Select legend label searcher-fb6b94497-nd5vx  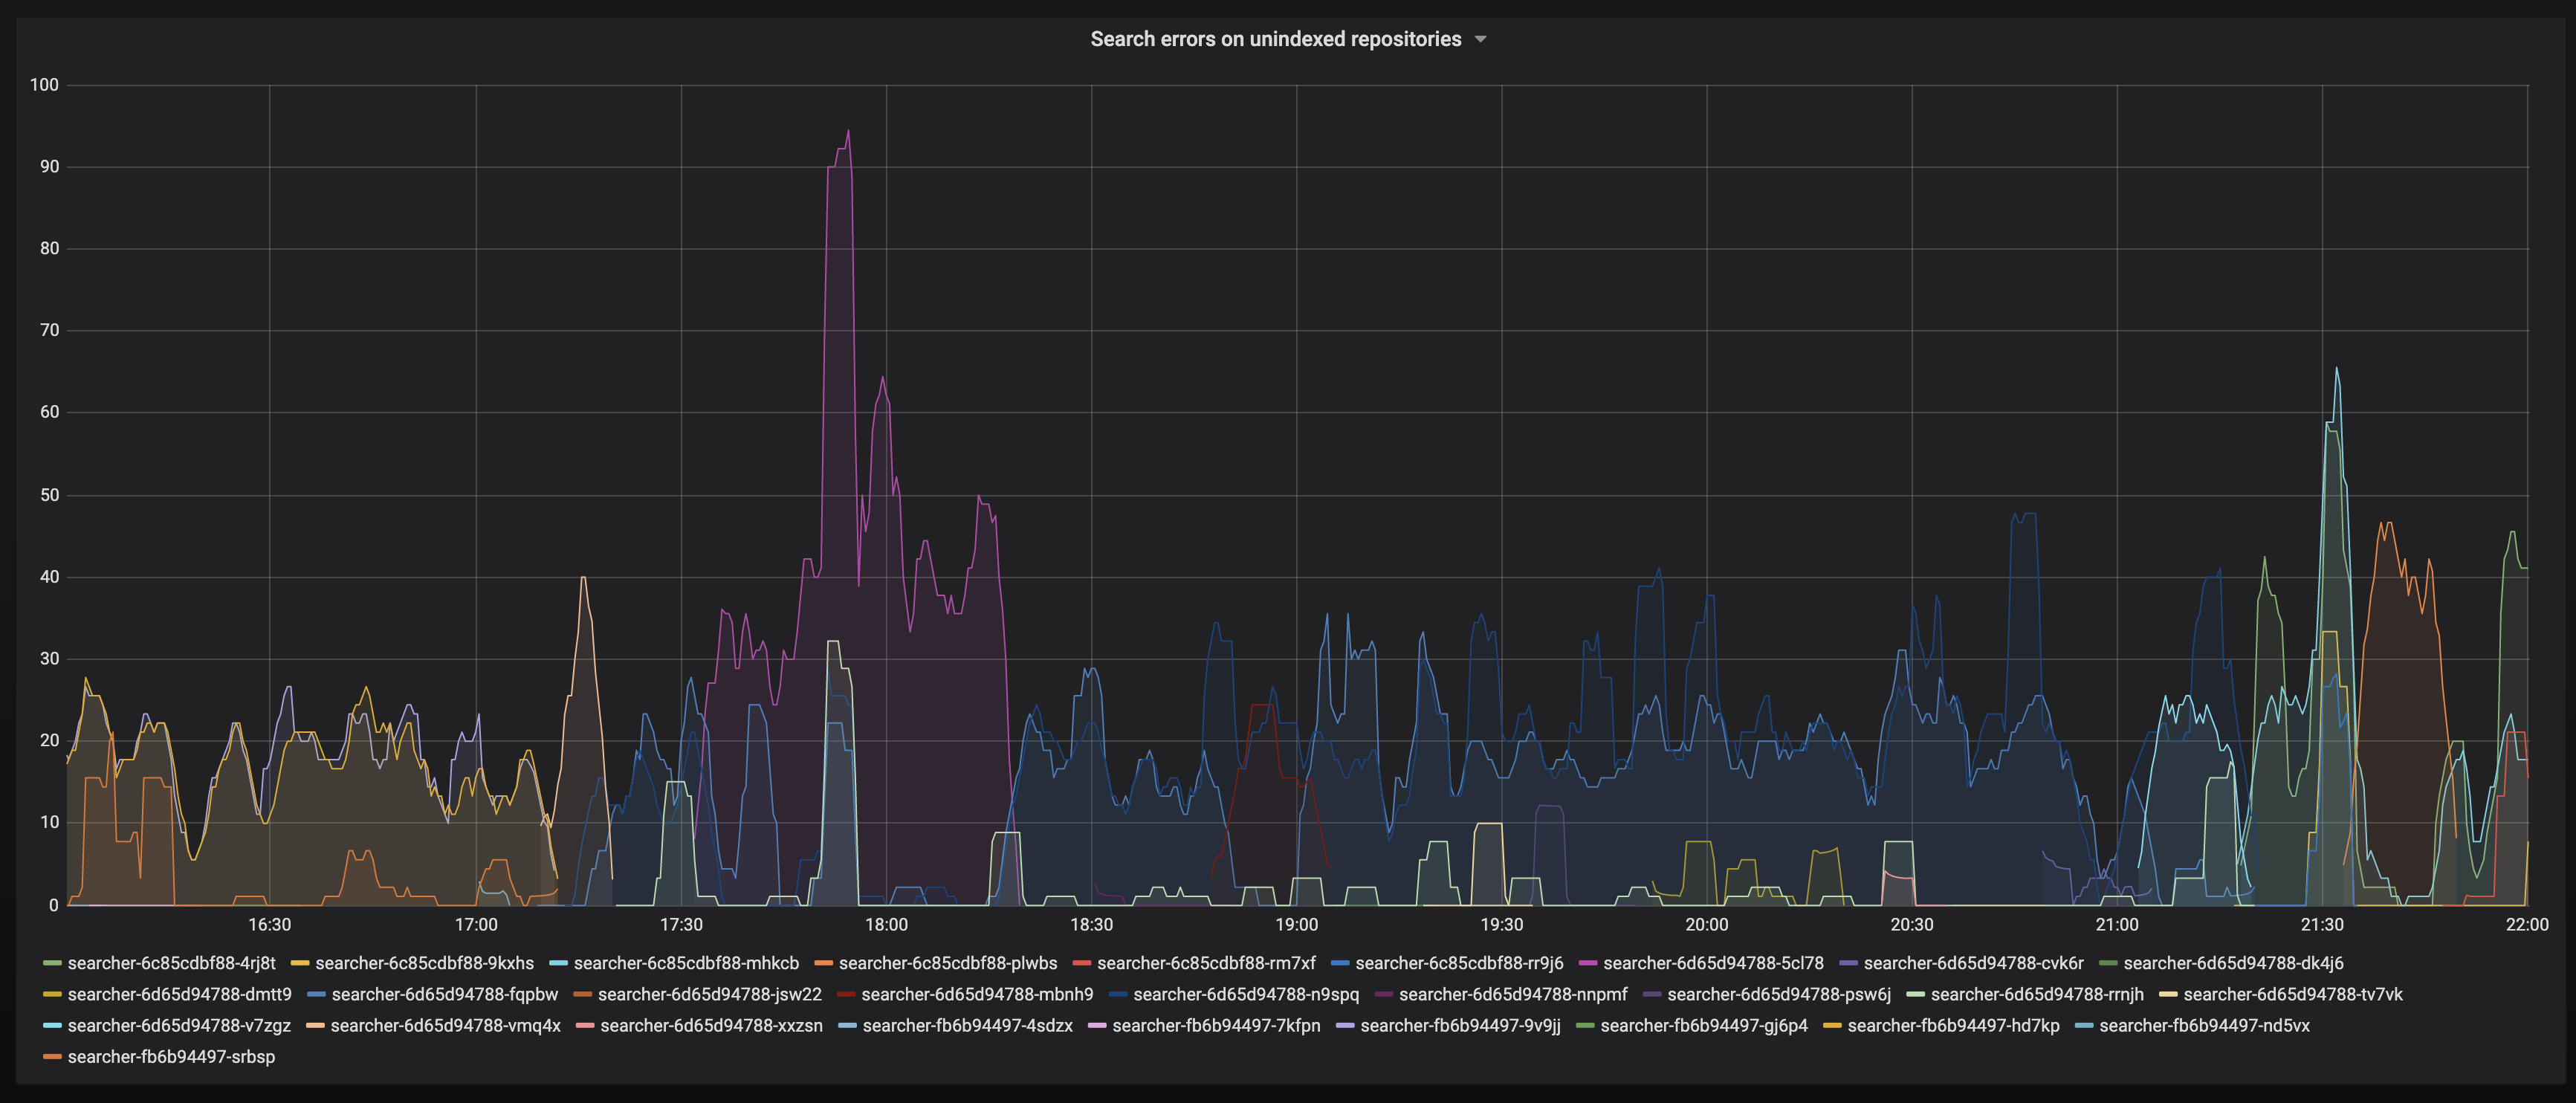(2204, 1025)
